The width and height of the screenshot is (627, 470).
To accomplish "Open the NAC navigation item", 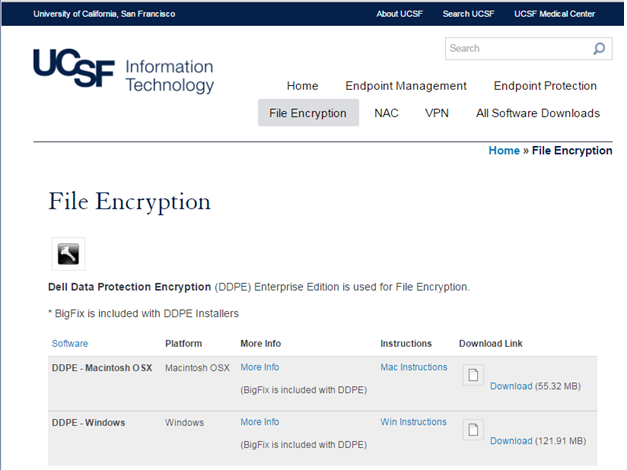I will pyautogui.click(x=386, y=113).
